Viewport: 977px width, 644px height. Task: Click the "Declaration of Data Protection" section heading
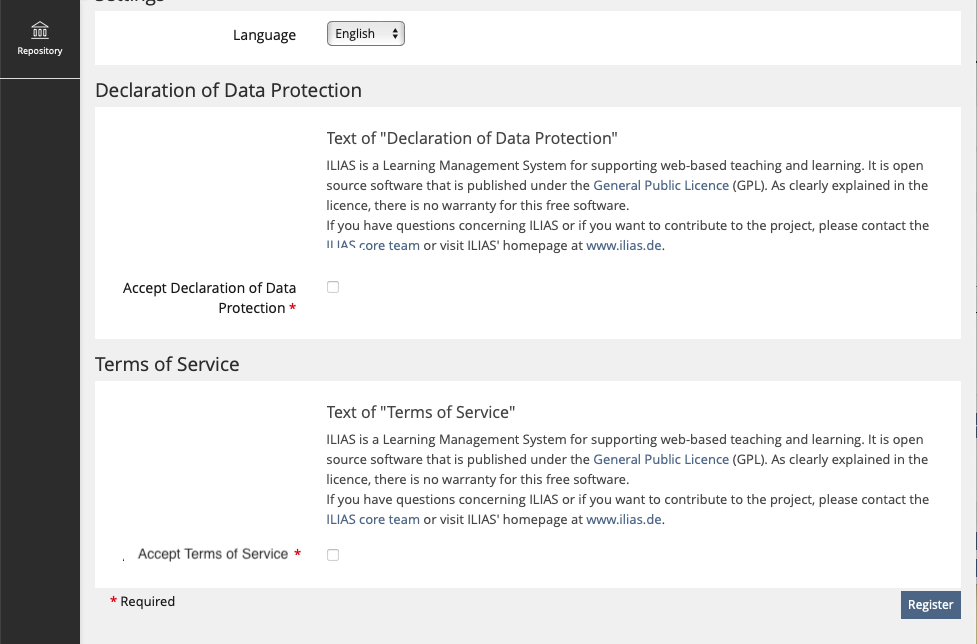228,90
